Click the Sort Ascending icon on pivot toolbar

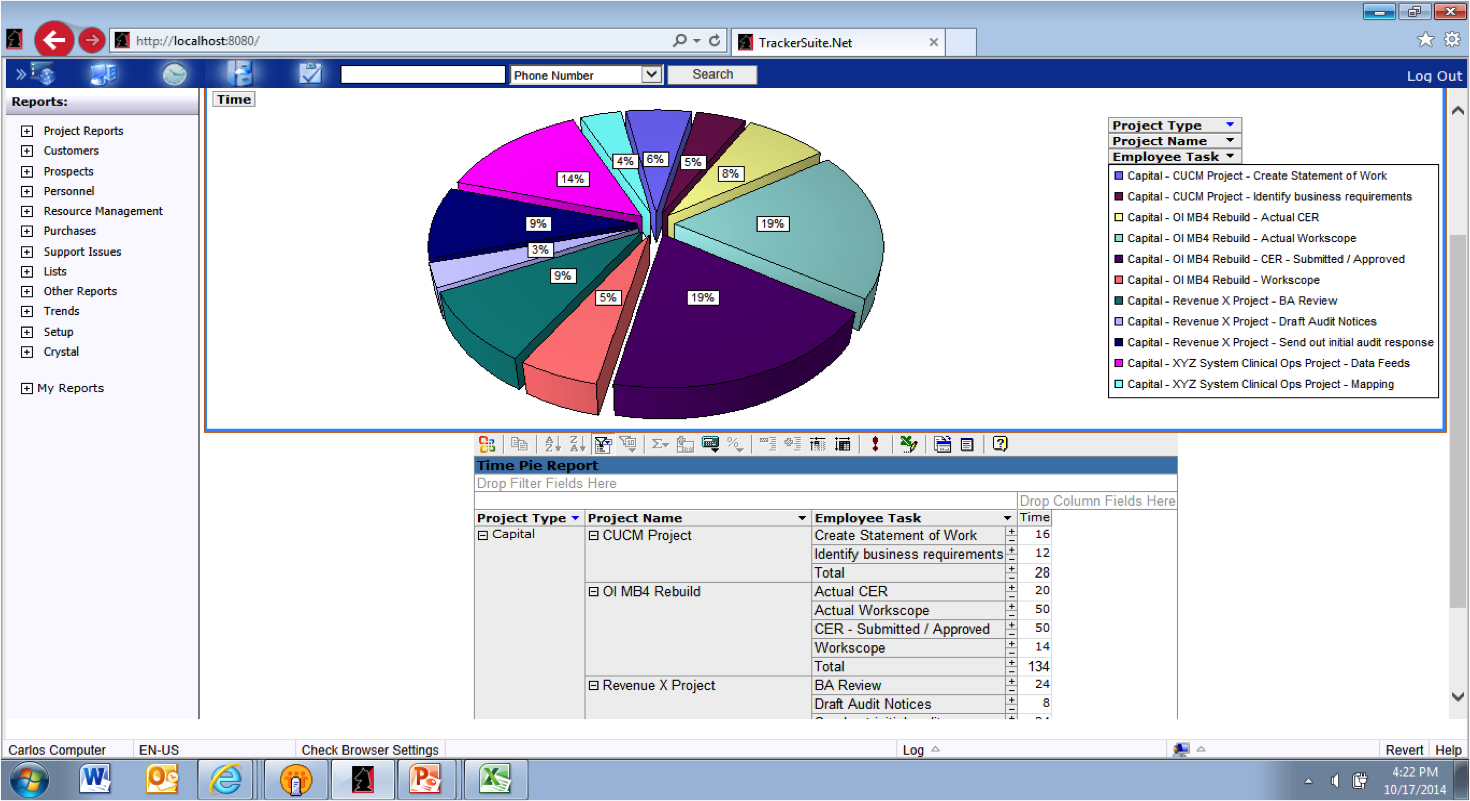point(553,443)
